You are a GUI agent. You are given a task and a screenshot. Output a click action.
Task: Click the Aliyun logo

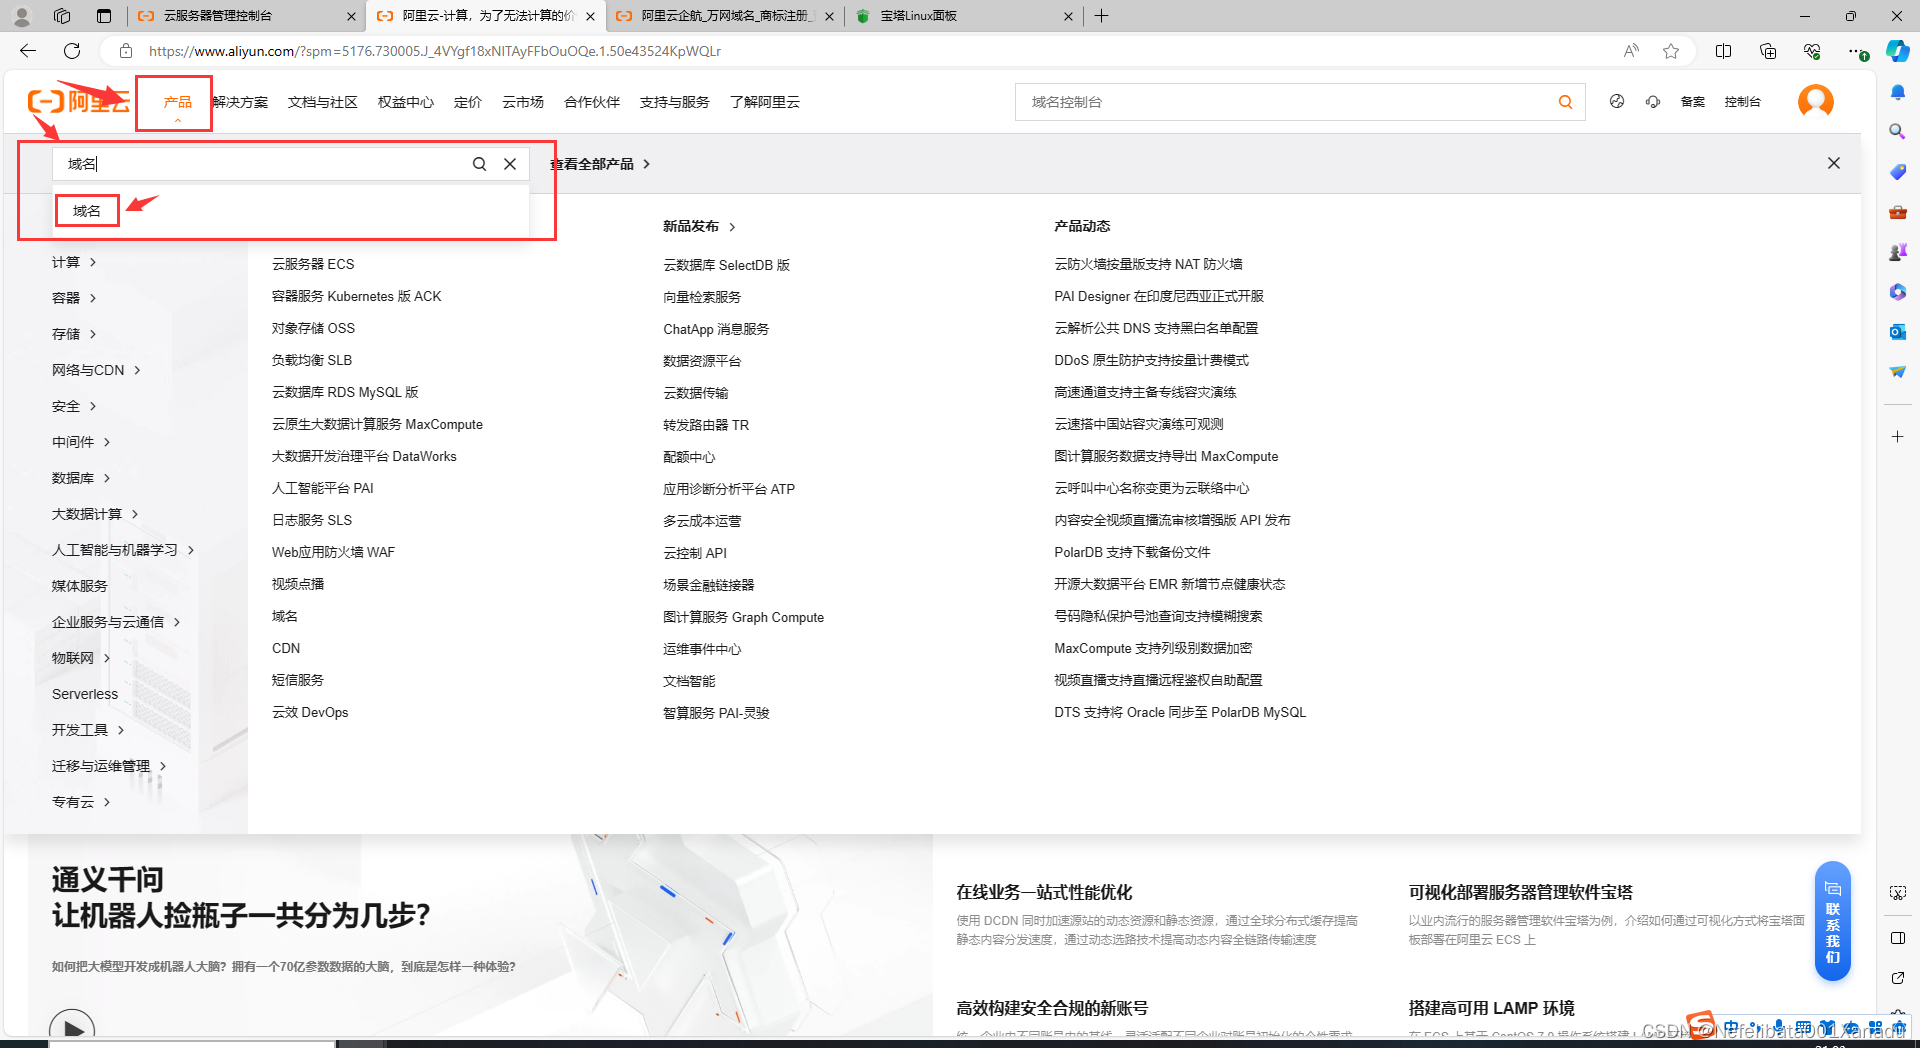pos(78,101)
